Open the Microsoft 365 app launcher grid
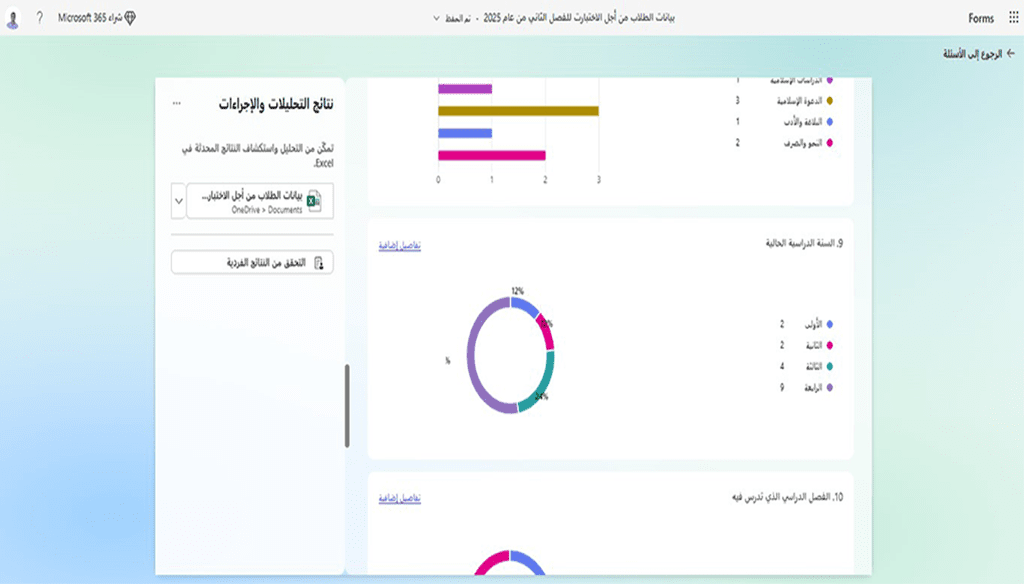This screenshot has height=584, width=1024. tap(1013, 18)
